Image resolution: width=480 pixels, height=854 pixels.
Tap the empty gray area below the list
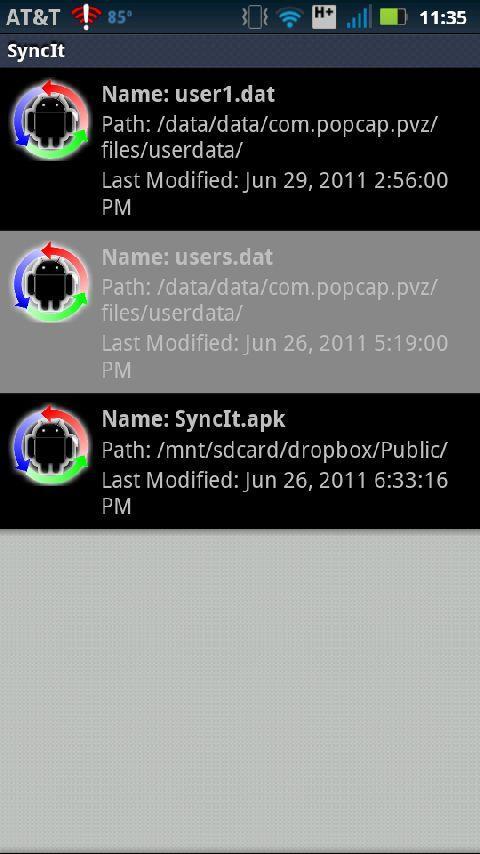(240, 689)
